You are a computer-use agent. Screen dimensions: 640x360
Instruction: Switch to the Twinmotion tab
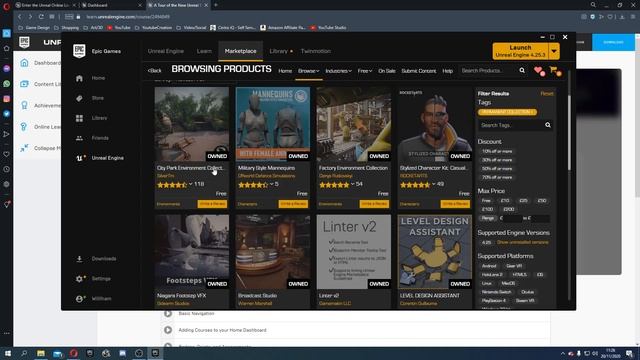[x=316, y=51]
